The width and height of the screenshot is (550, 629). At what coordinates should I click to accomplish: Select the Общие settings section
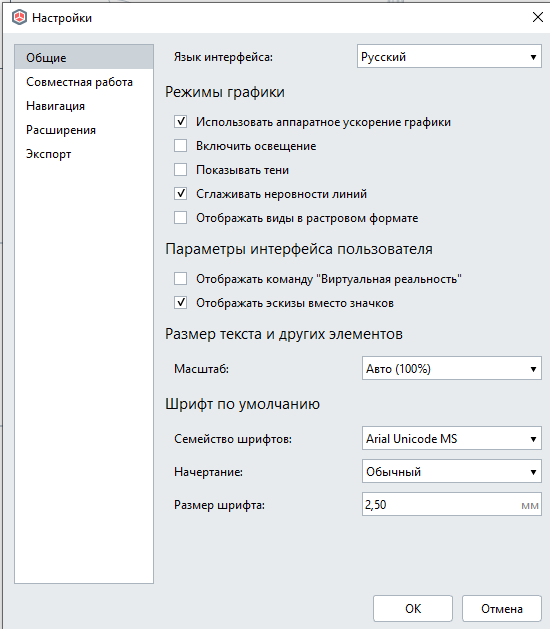tap(84, 57)
